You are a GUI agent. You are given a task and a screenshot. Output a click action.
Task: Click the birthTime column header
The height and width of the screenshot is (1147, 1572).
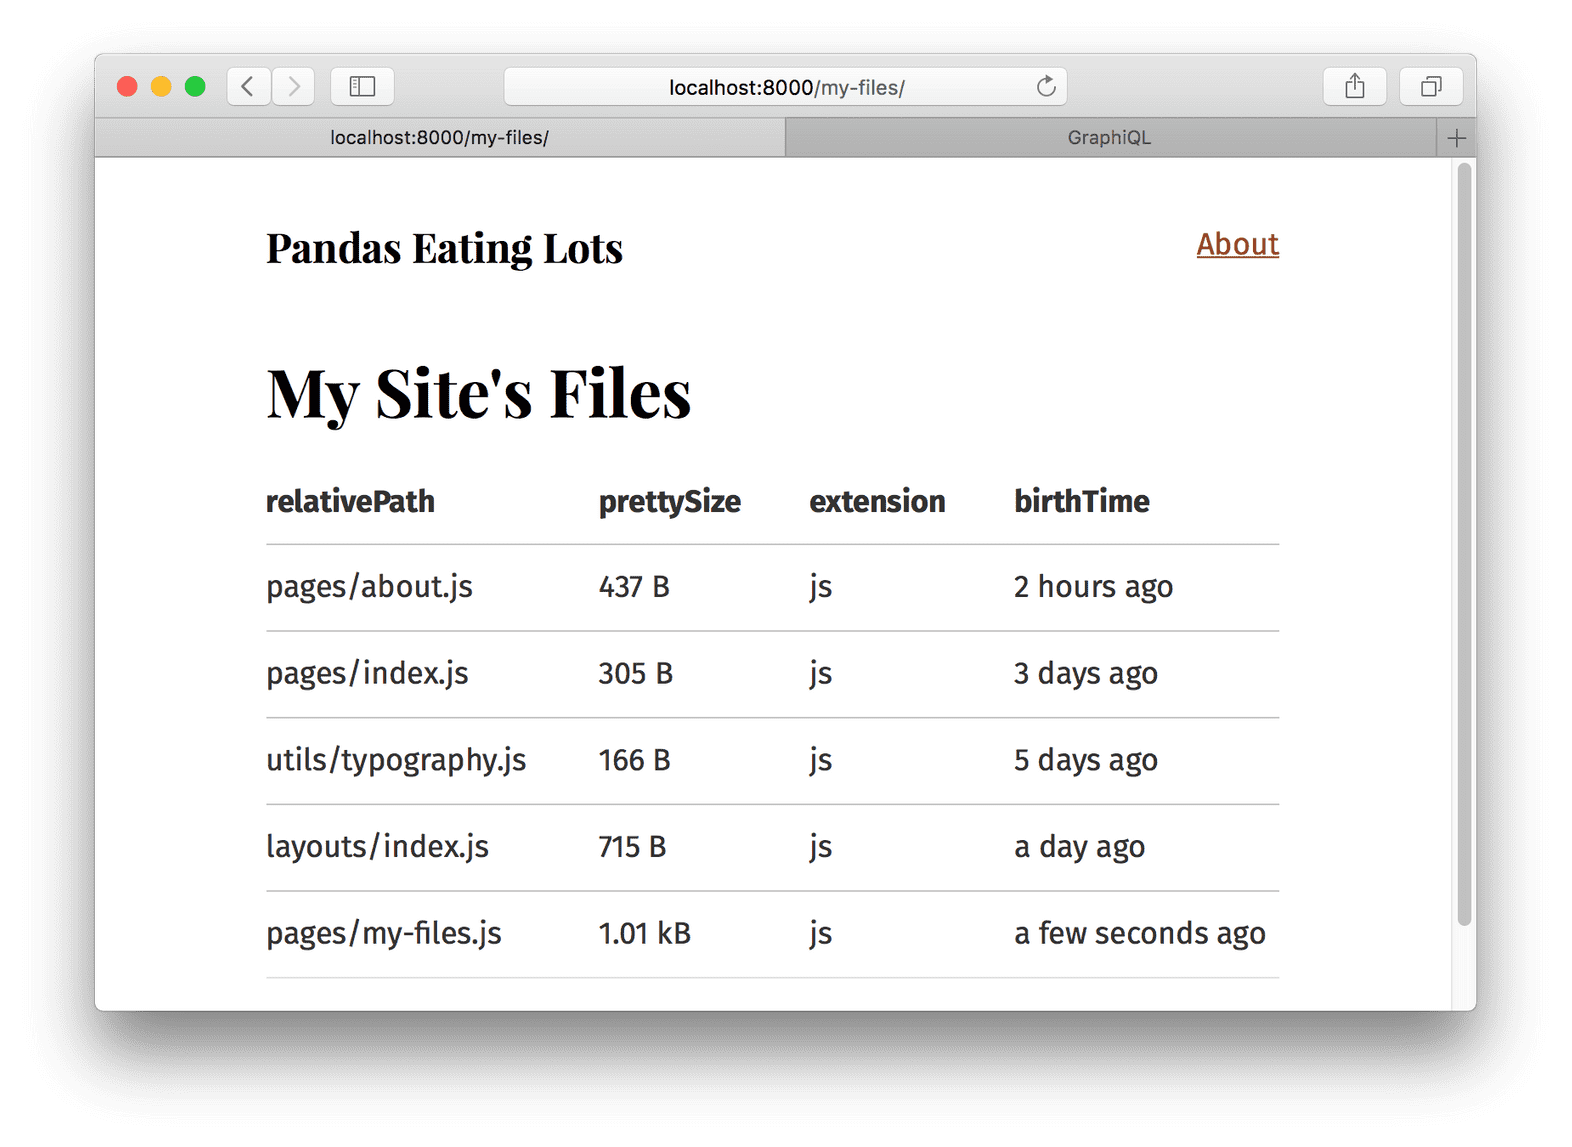tap(1081, 501)
